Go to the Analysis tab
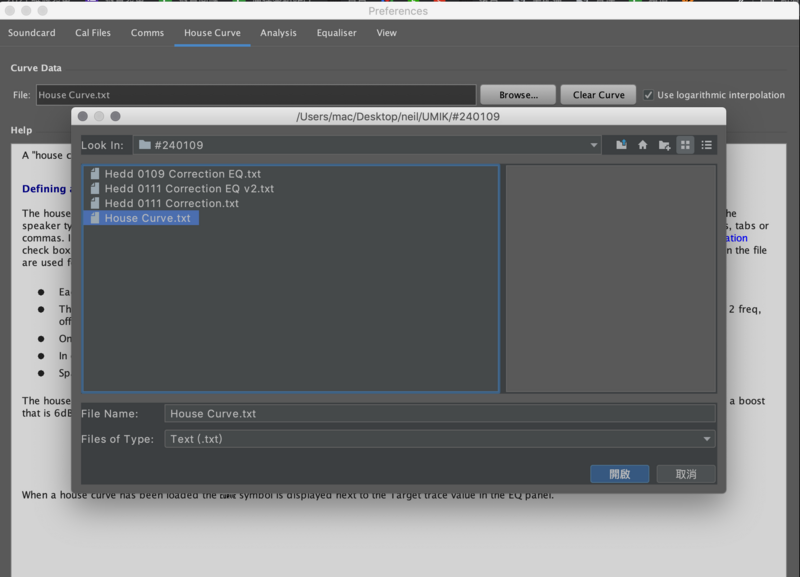This screenshot has width=800, height=577. tap(278, 33)
